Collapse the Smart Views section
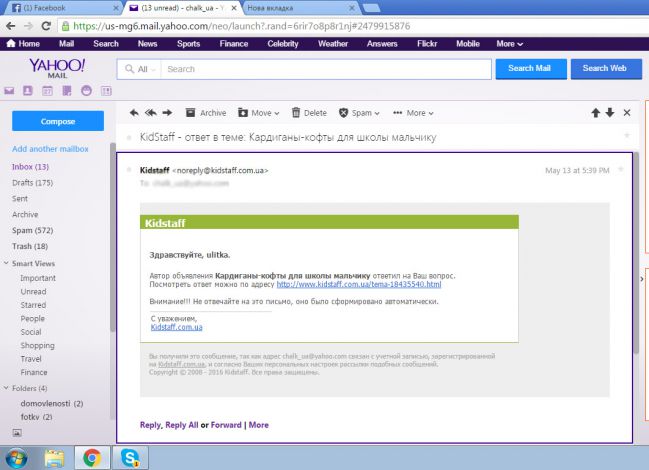This screenshot has width=649, height=470. click(6, 263)
